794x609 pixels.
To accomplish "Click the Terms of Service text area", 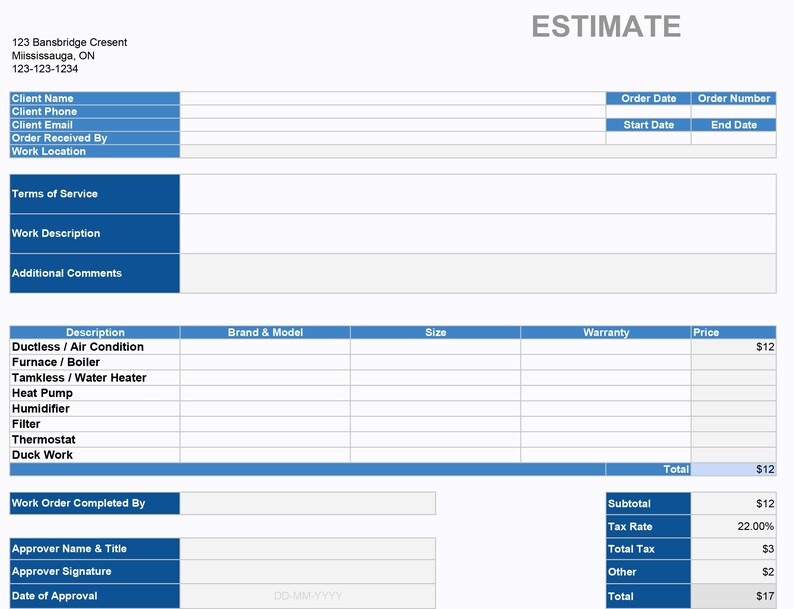I will [478, 194].
